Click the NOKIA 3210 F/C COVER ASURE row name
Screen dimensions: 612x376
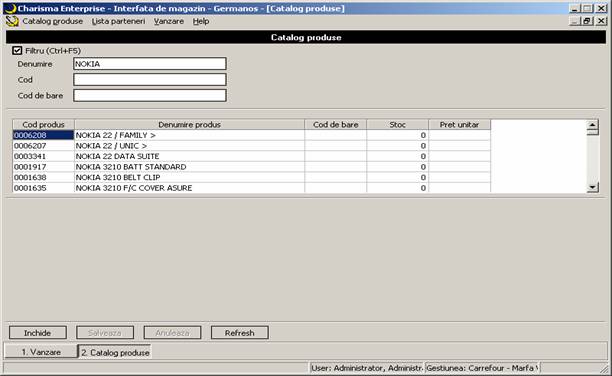coord(134,188)
